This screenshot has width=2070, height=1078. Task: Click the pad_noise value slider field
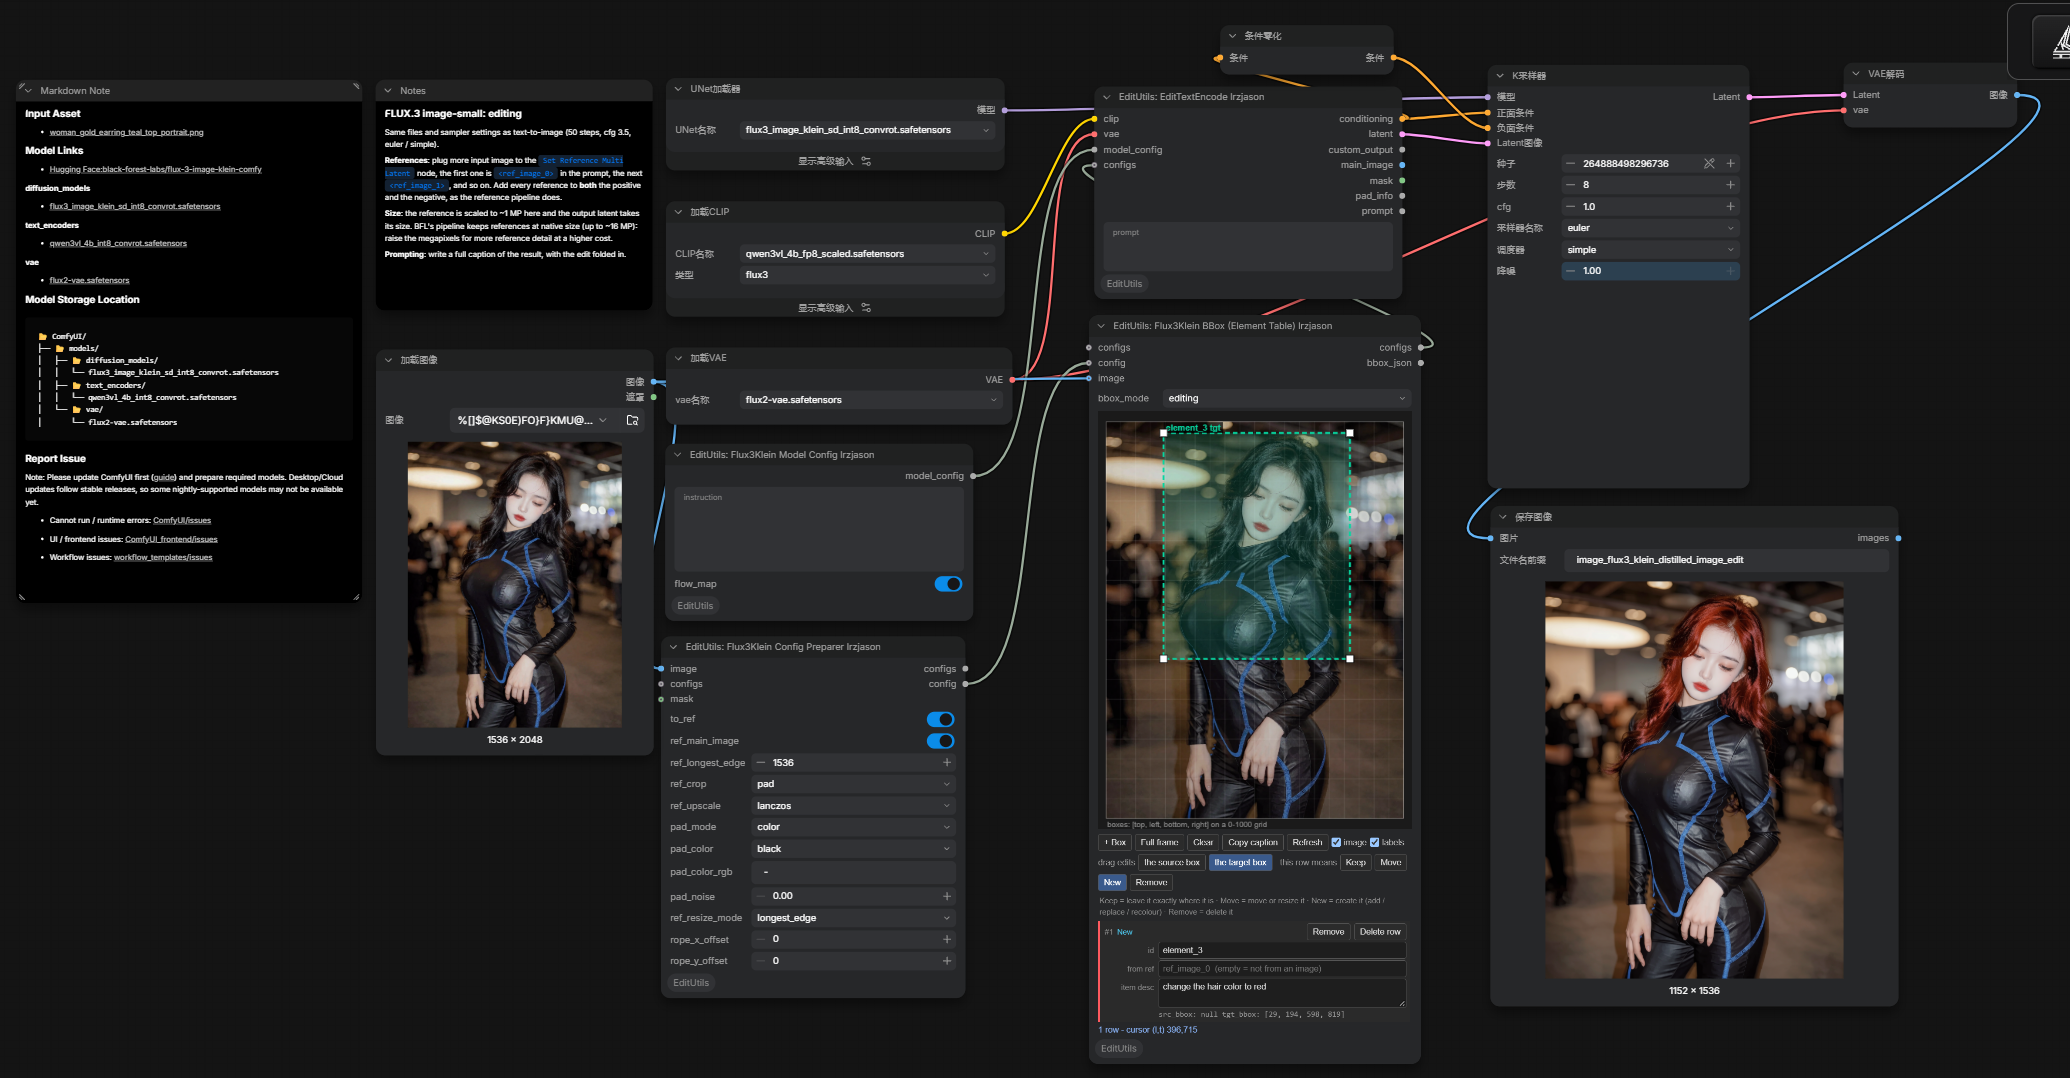click(854, 896)
